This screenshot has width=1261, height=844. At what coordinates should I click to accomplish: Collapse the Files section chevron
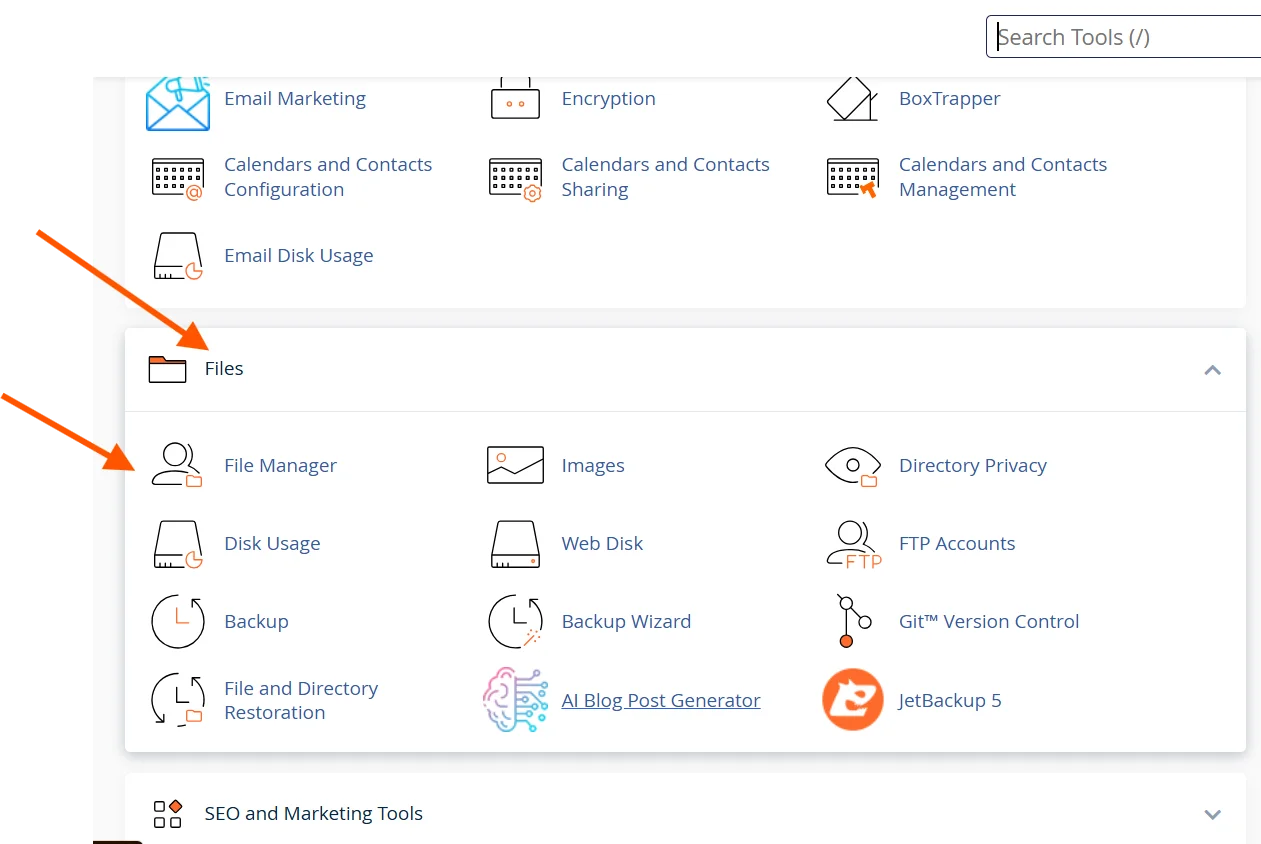[x=1212, y=369]
